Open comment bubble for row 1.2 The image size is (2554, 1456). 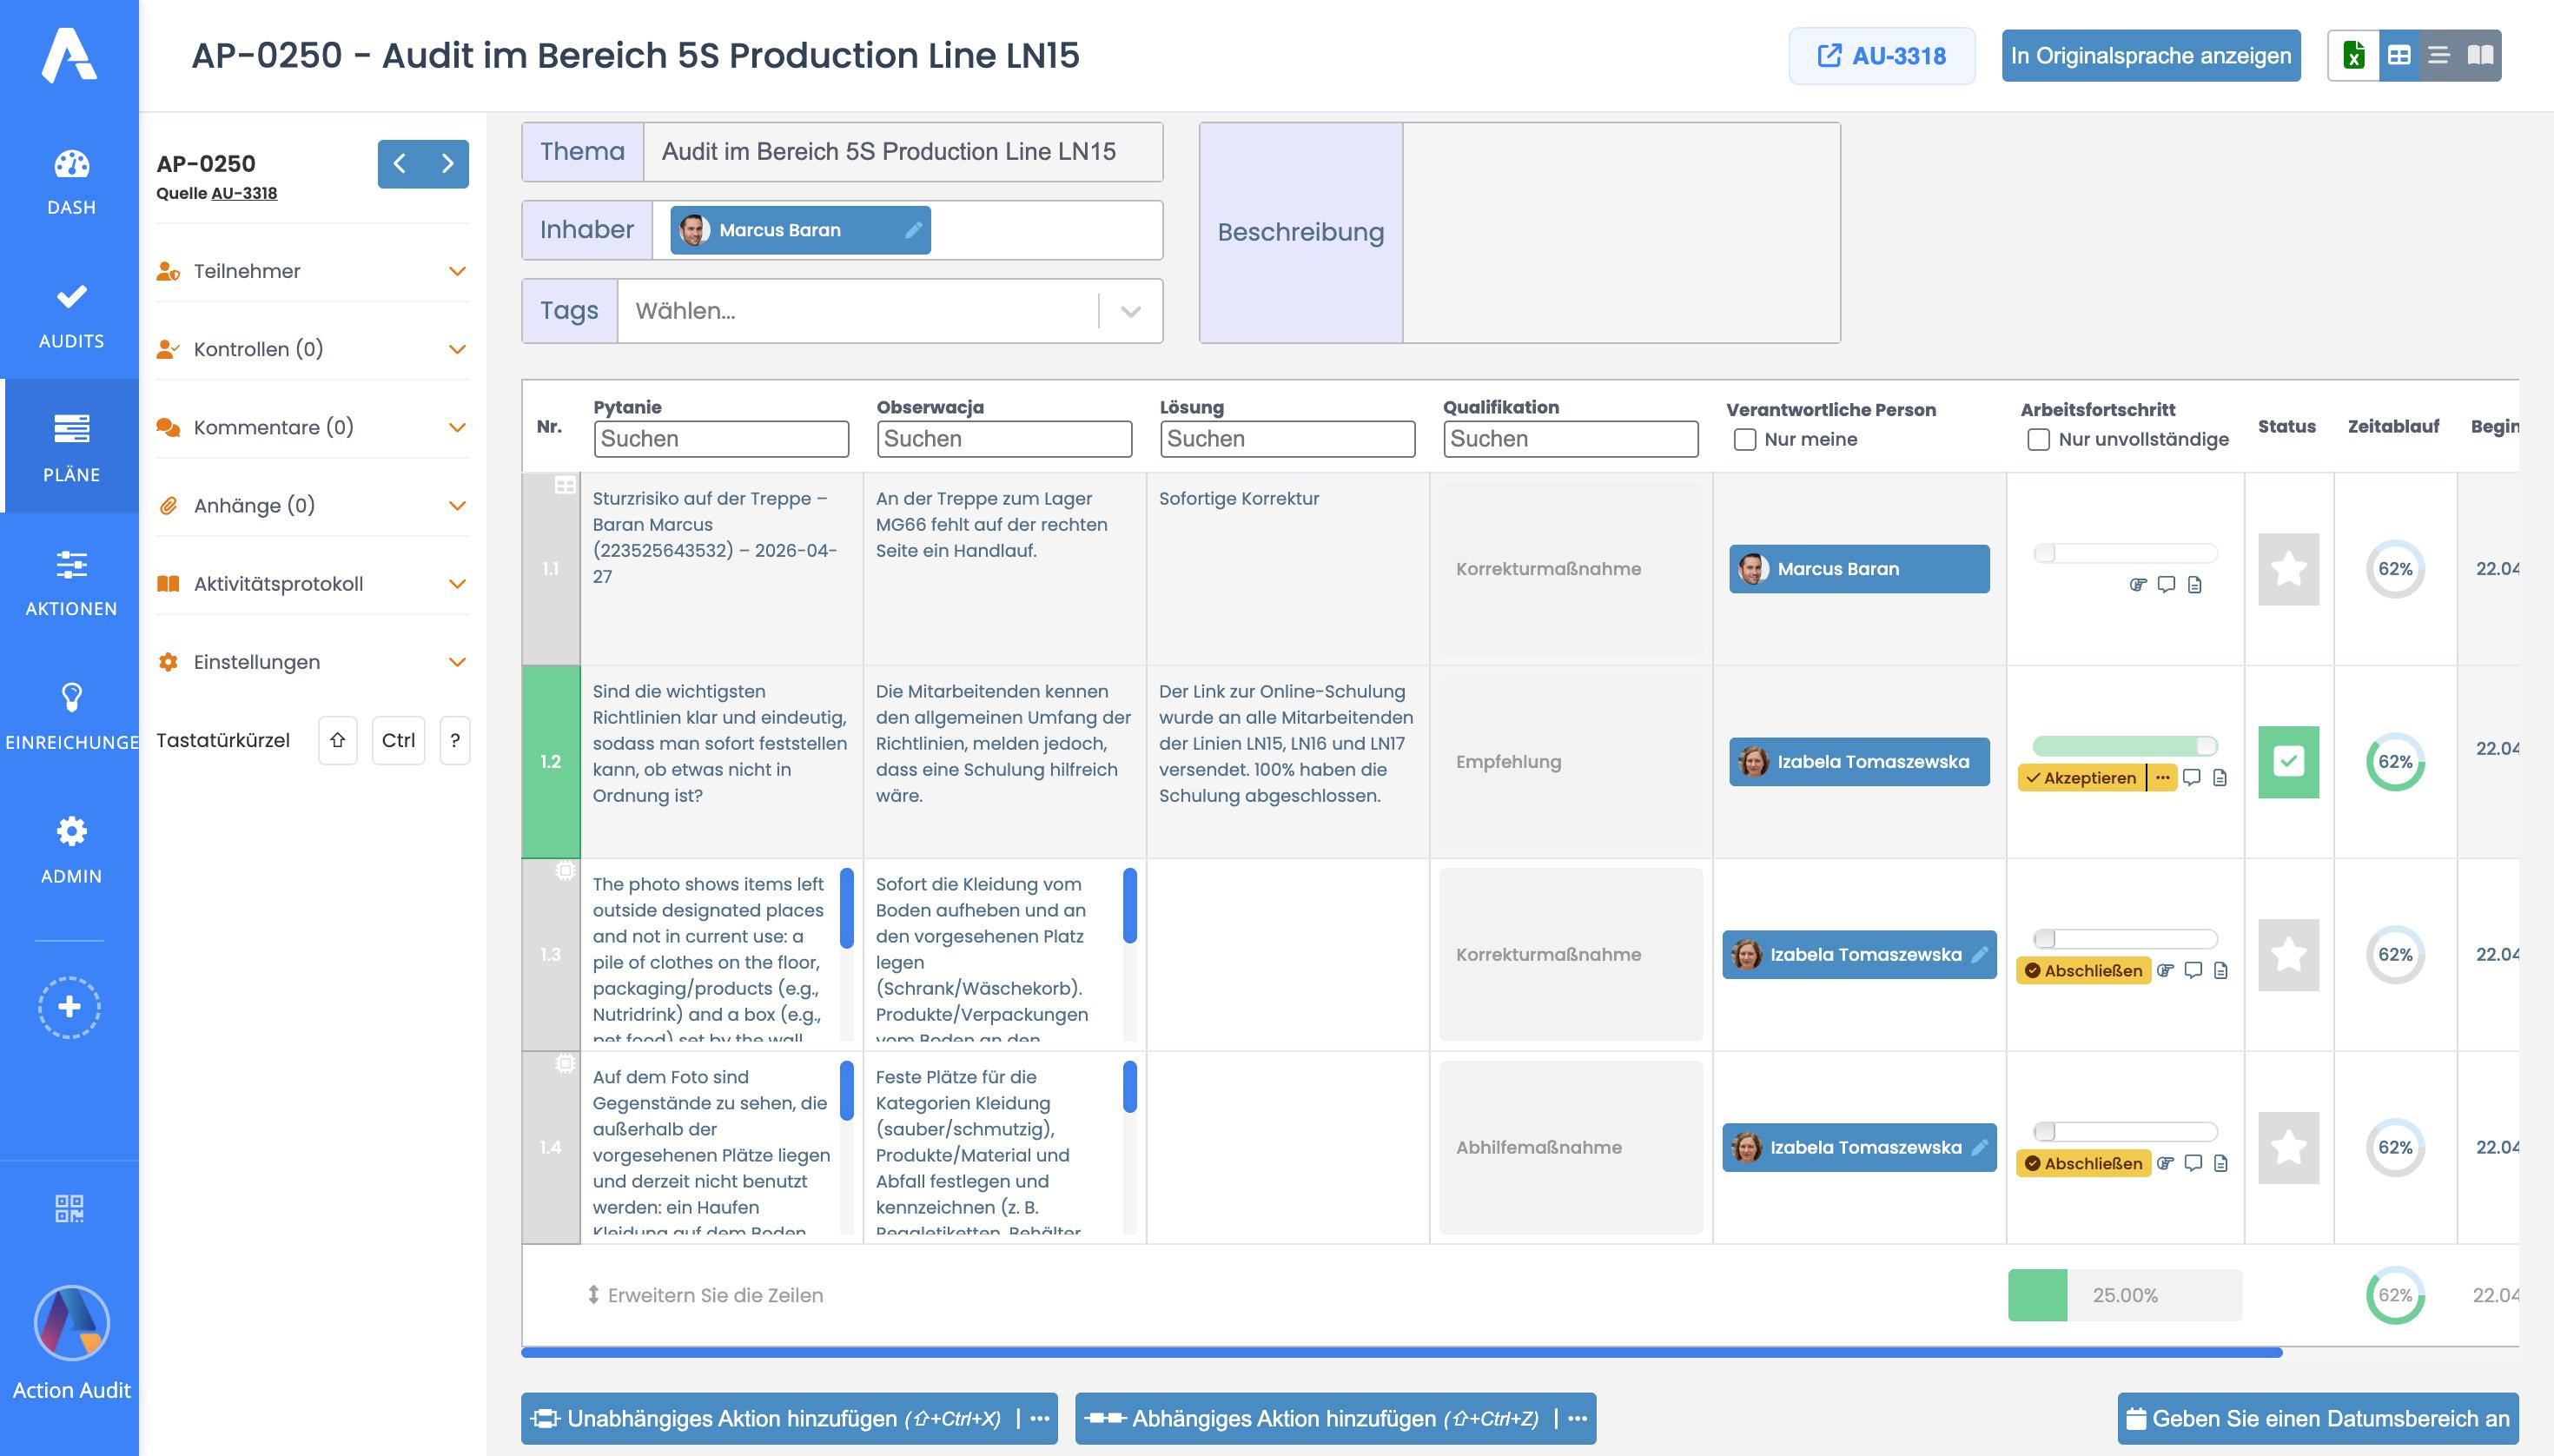coord(2192,778)
